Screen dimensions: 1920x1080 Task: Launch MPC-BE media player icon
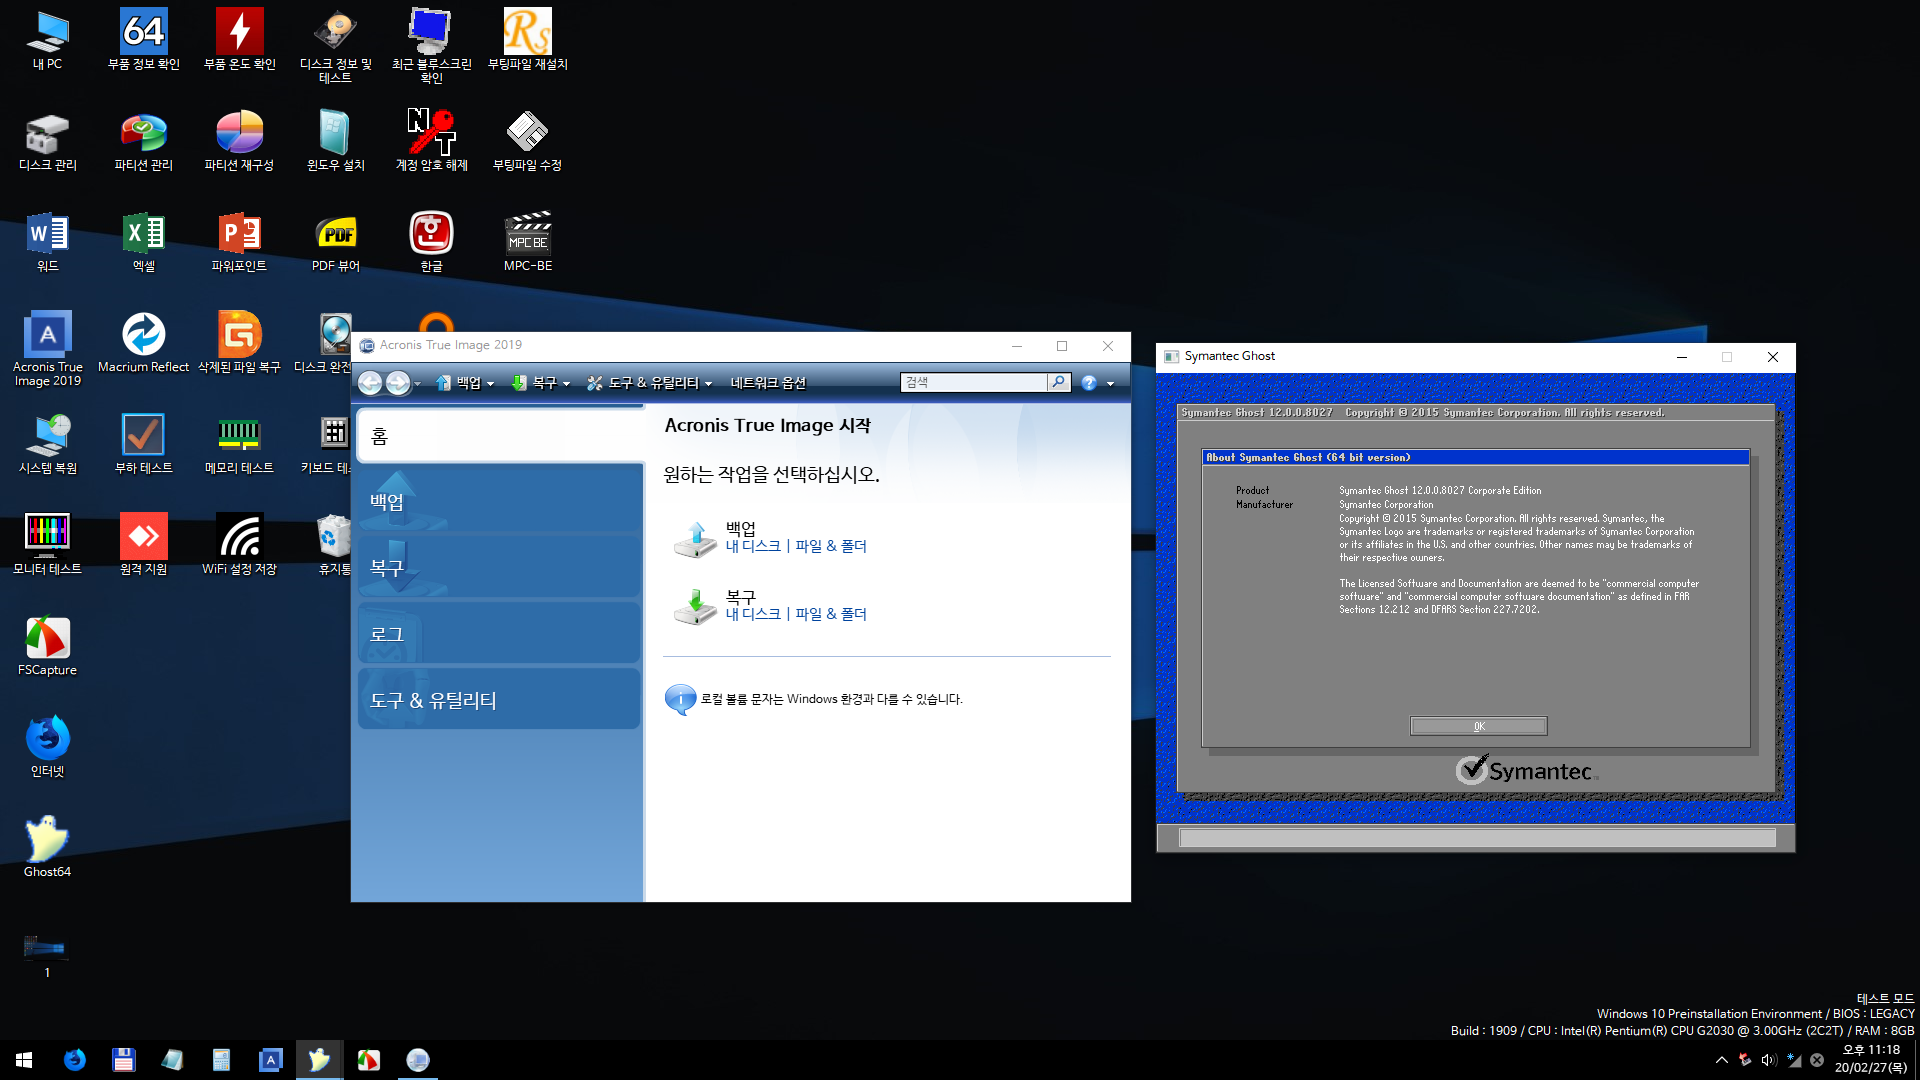pyautogui.click(x=528, y=242)
